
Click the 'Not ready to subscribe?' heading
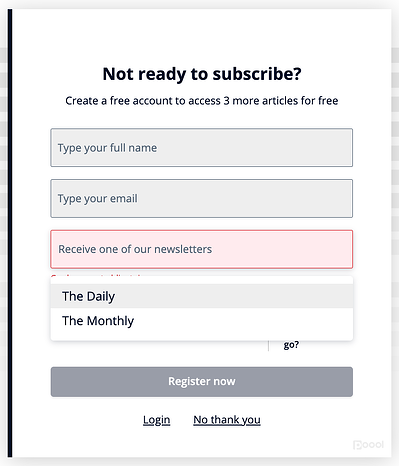coord(202,74)
